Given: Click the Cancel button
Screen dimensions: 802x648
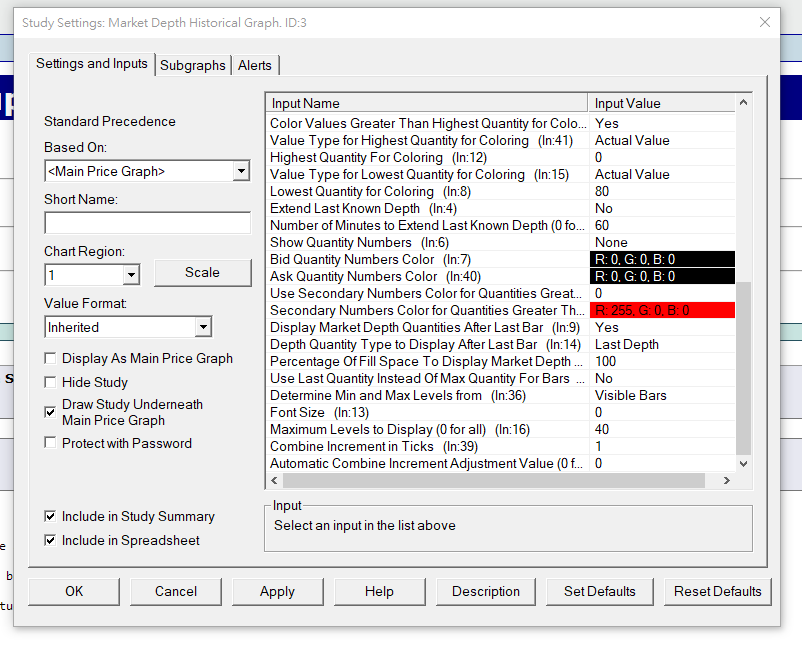Looking at the screenshot, I should tap(176, 592).
